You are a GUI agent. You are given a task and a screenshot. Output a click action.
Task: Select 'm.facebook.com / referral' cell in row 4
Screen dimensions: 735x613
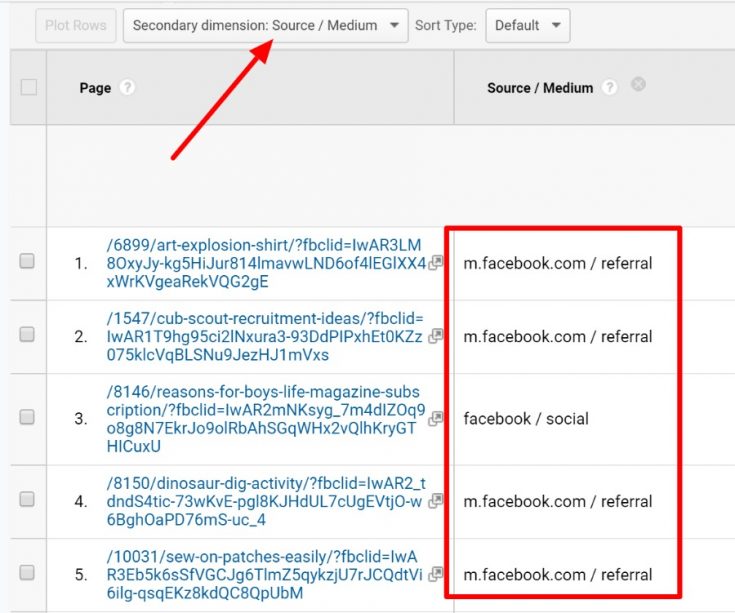[557, 501]
